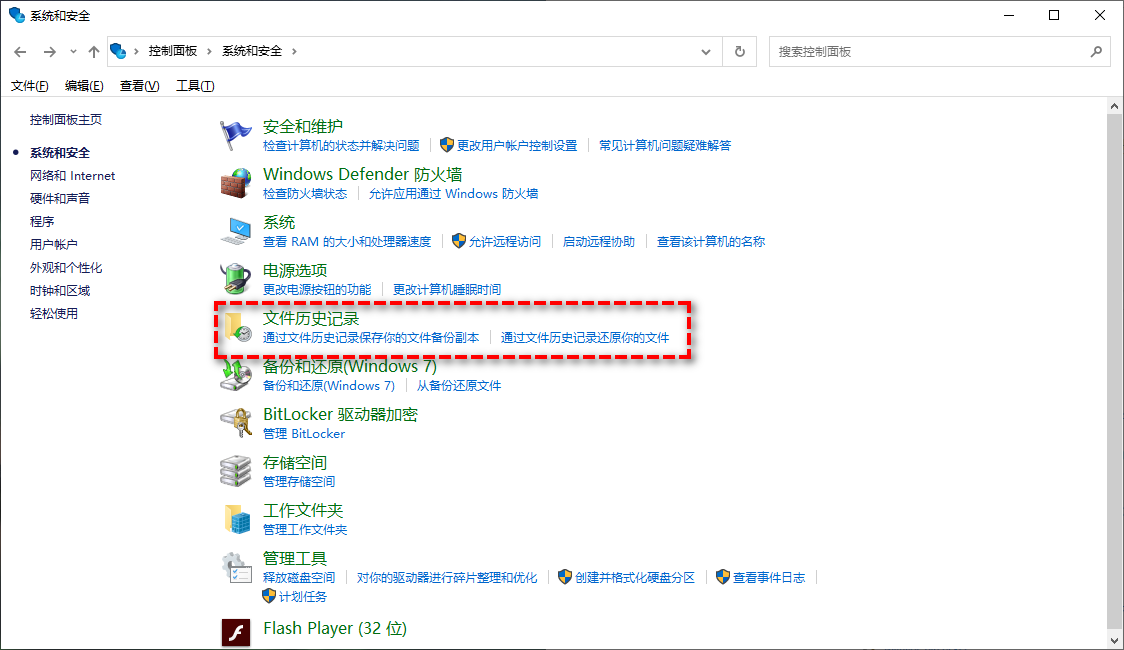Expand the chevron before 控制面板 in the address bar
This screenshot has height=650, width=1124.
pyautogui.click(x=136, y=52)
